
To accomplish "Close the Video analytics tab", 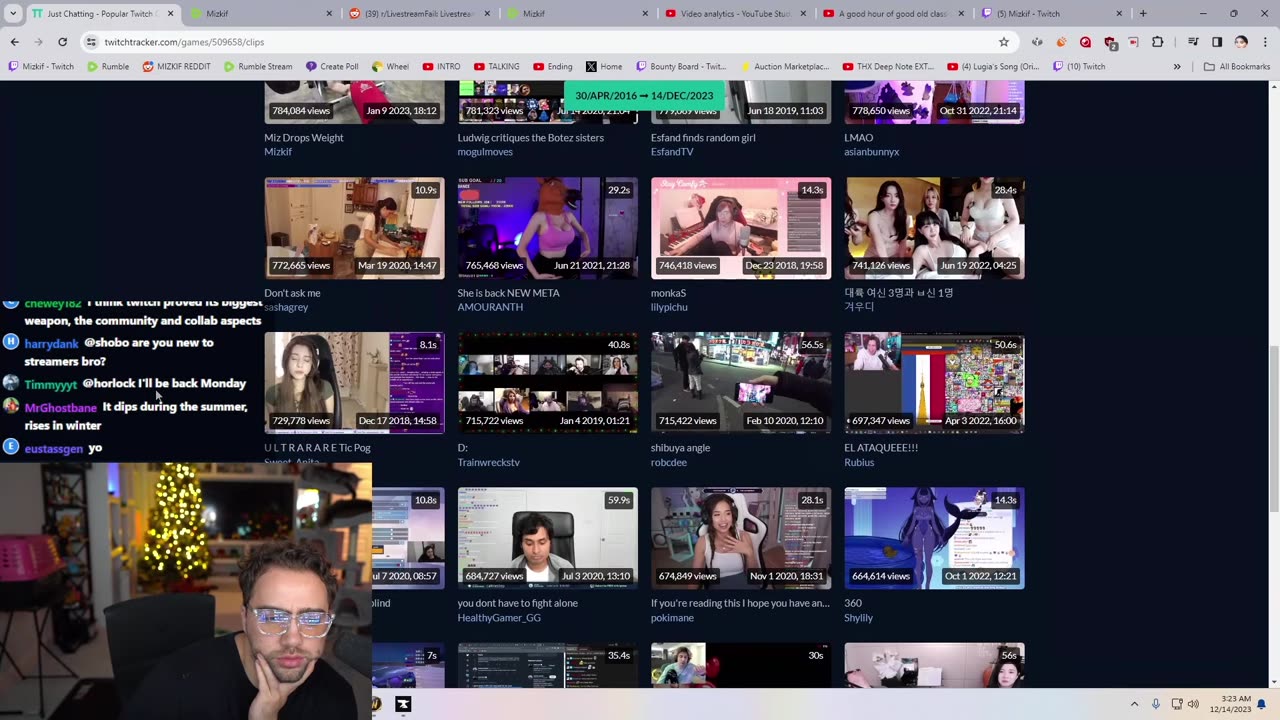I will tap(803, 14).
